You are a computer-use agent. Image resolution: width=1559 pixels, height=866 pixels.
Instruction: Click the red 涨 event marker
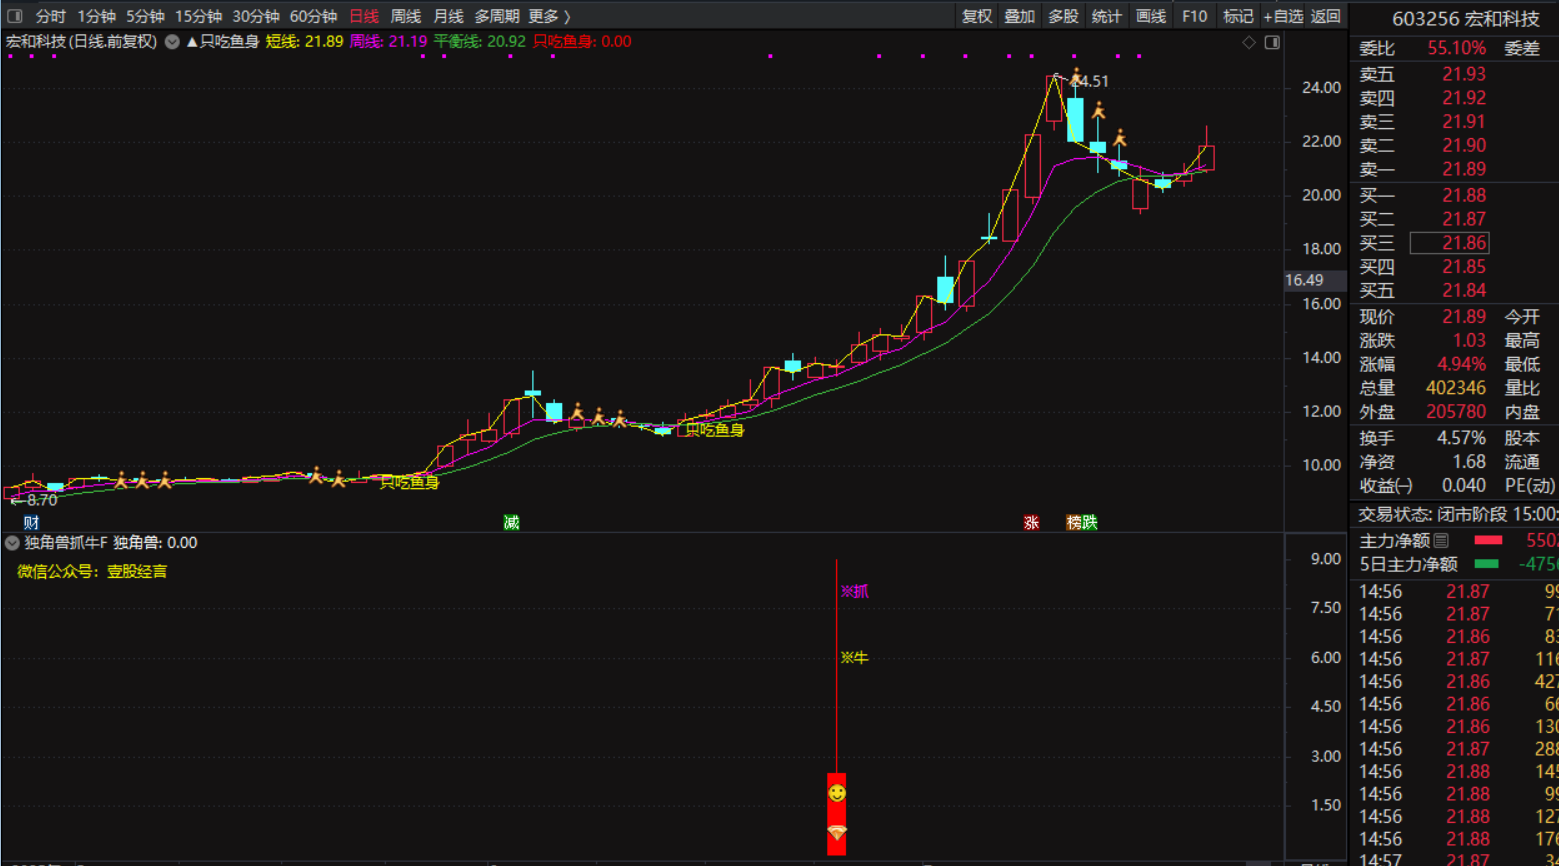1031,522
